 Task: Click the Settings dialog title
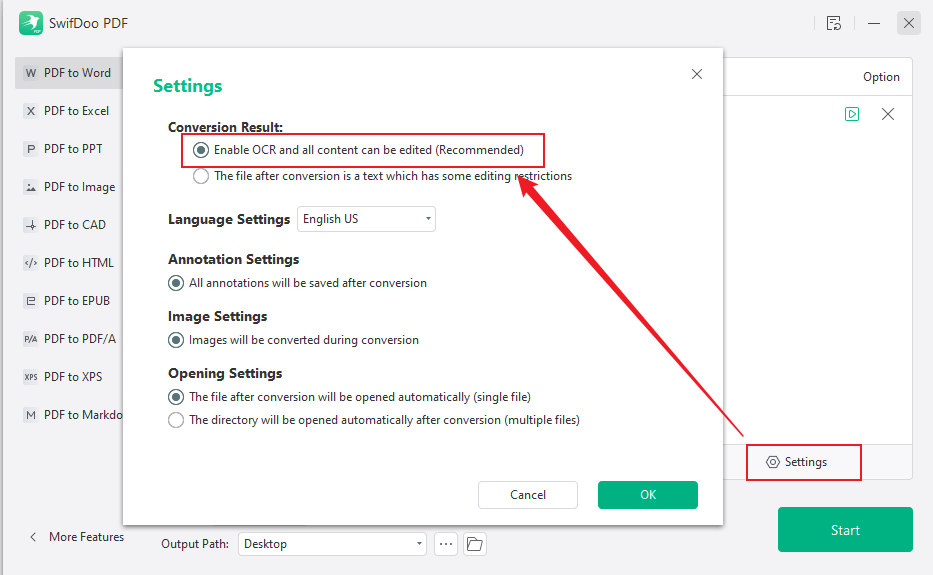click(187, 86)
